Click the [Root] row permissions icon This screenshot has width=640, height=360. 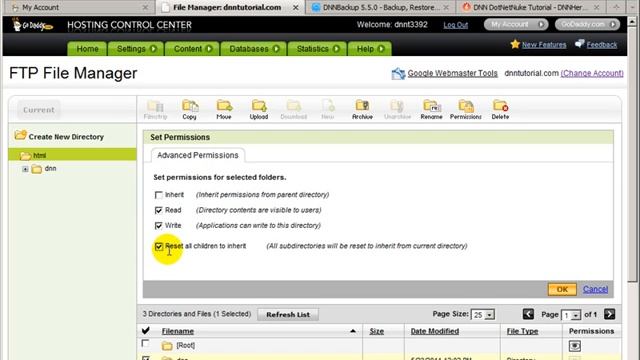[575, 346]
